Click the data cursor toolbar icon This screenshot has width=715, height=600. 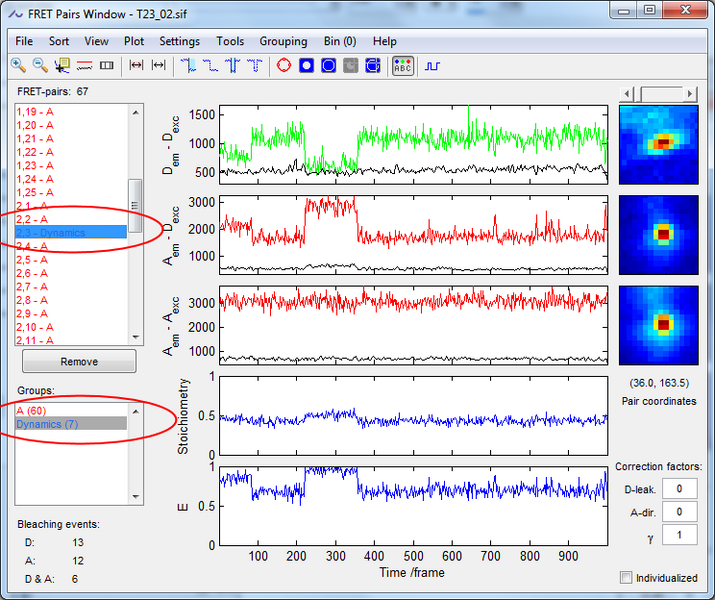tap(62, 66)
